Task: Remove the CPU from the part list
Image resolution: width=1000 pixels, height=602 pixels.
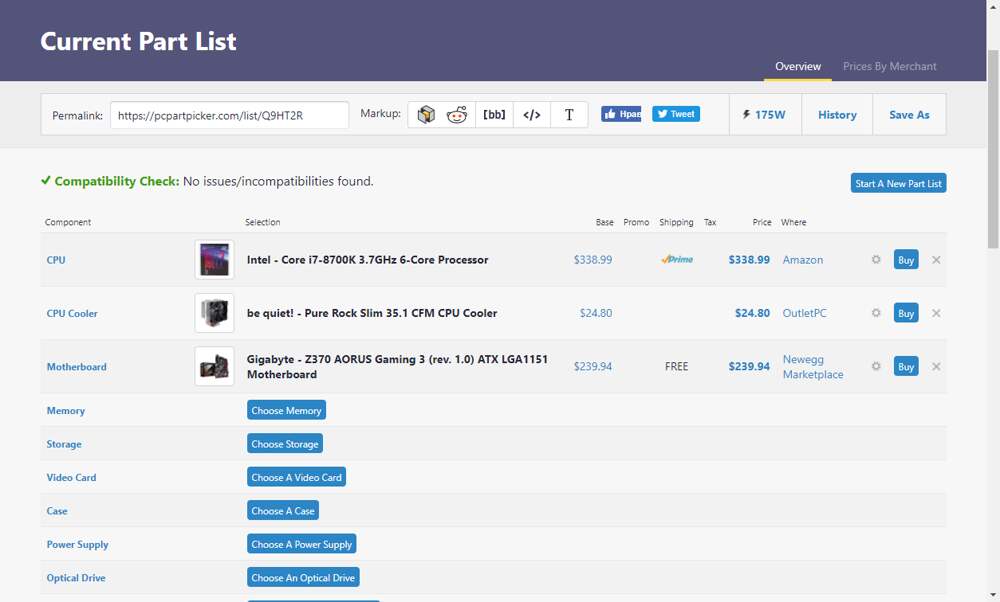Action: tap(936, 260)
